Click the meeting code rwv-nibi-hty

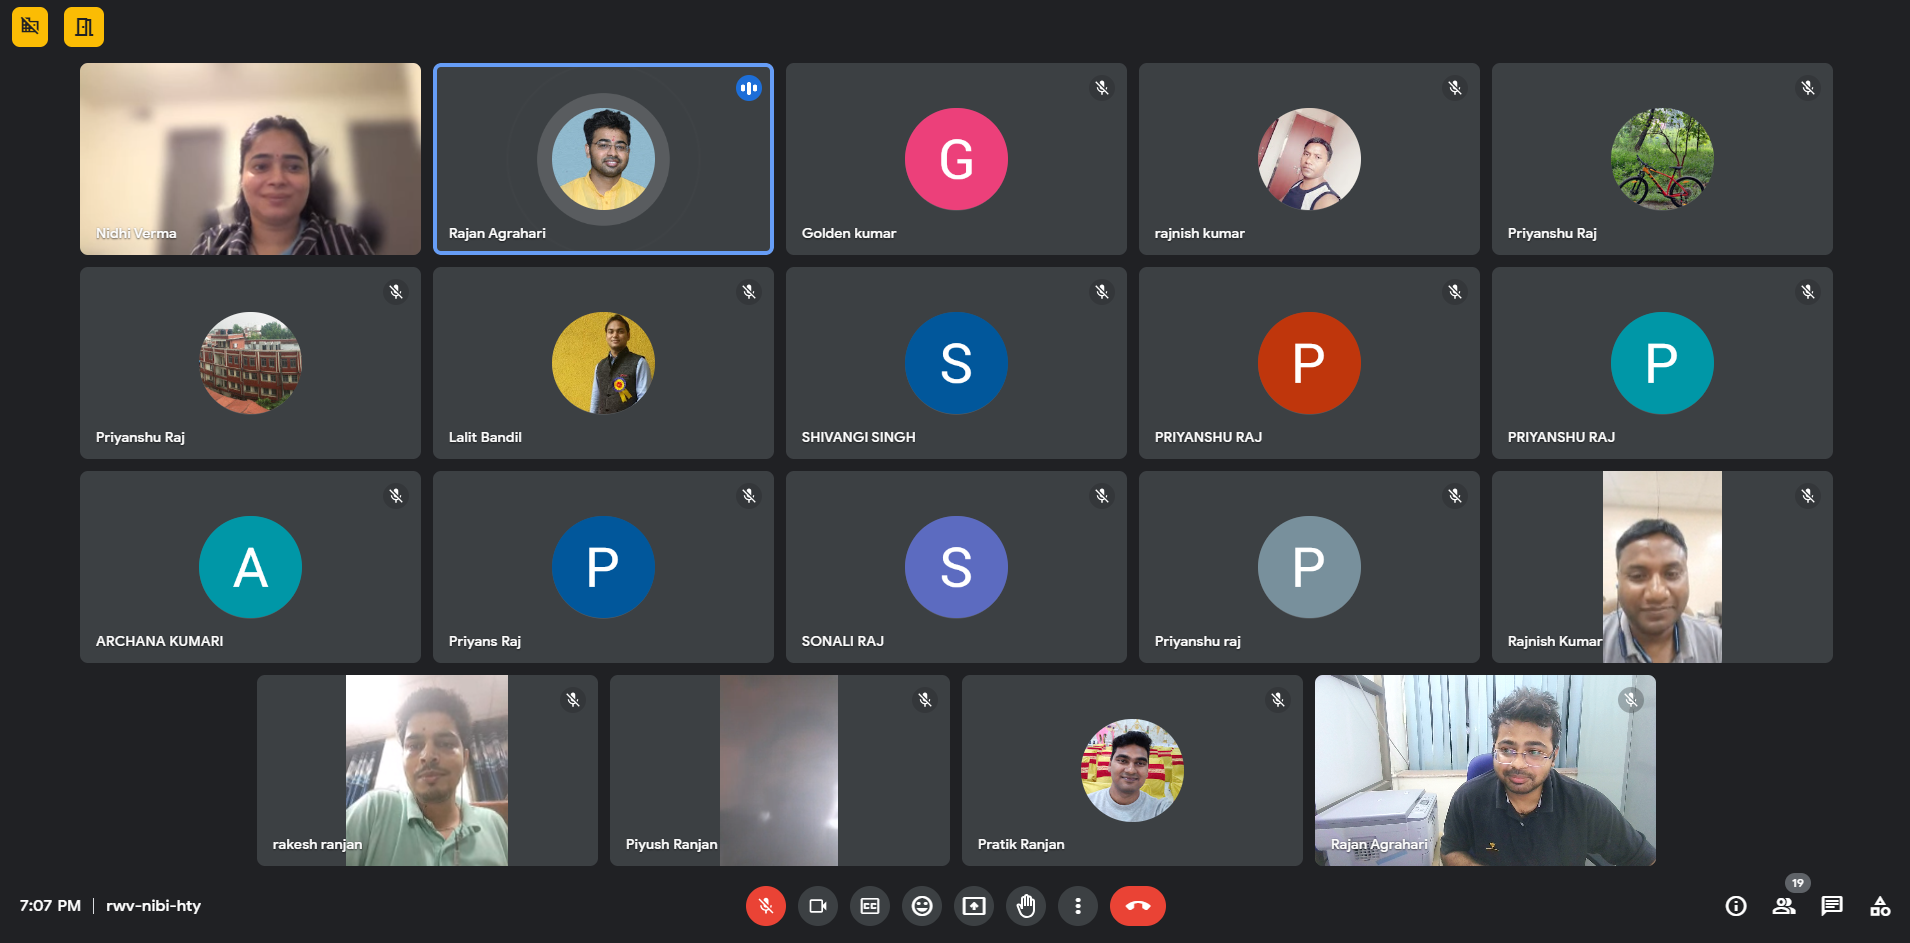153,906
